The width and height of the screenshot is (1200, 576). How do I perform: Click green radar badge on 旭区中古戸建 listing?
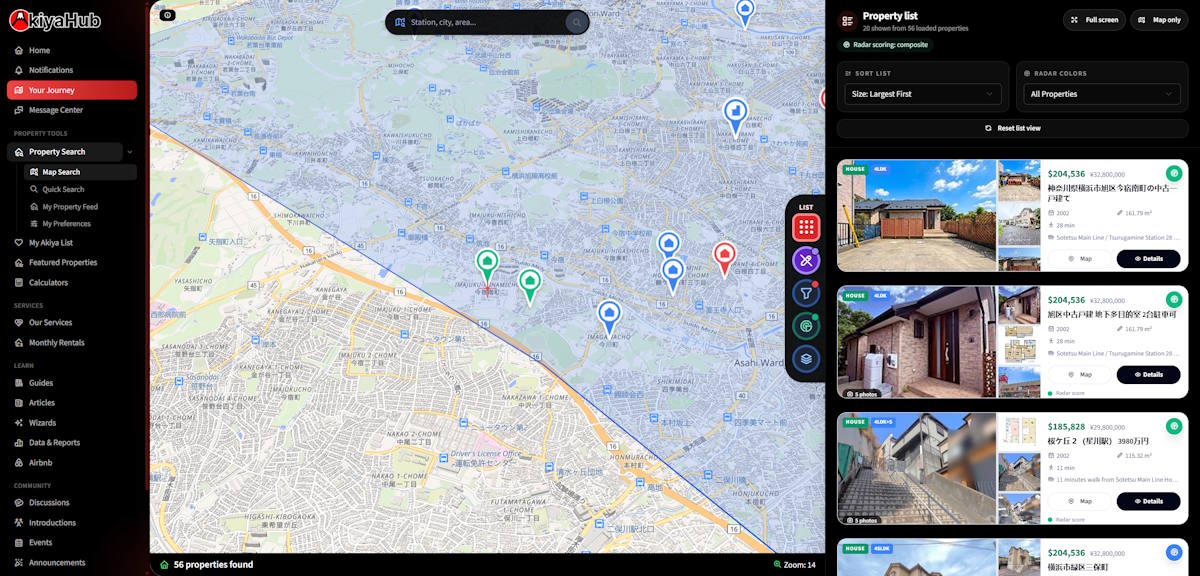[1174, 299]
